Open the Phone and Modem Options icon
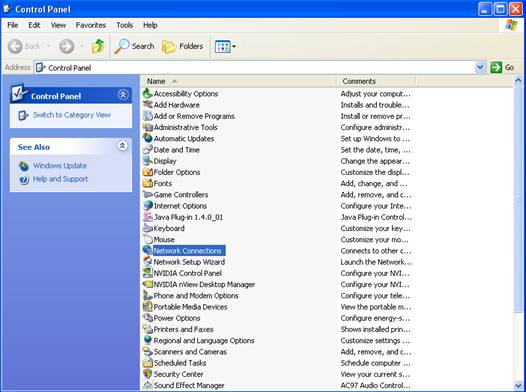526x392 pixels. point(148,295)
